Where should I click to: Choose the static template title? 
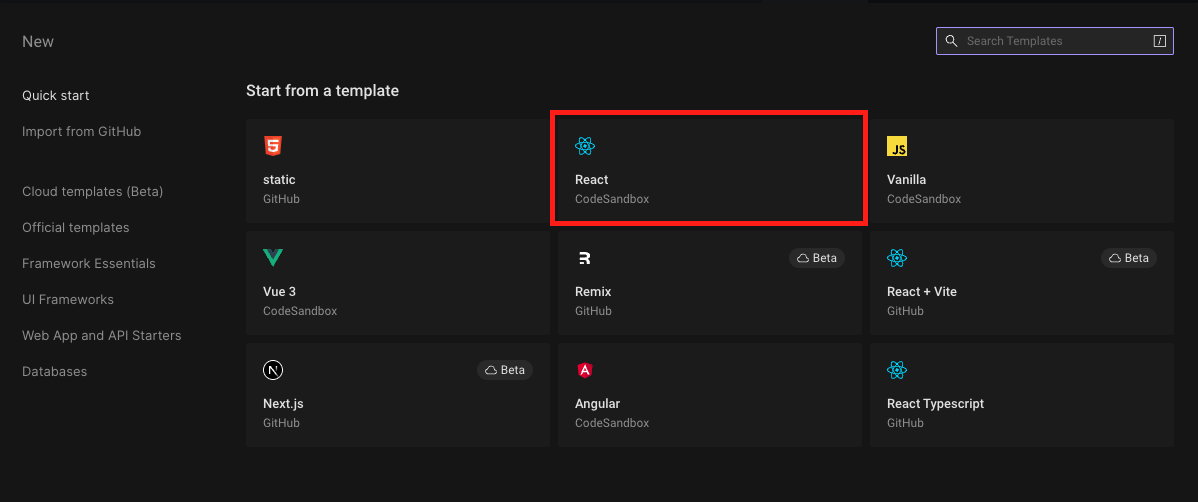tap(279, 180)
